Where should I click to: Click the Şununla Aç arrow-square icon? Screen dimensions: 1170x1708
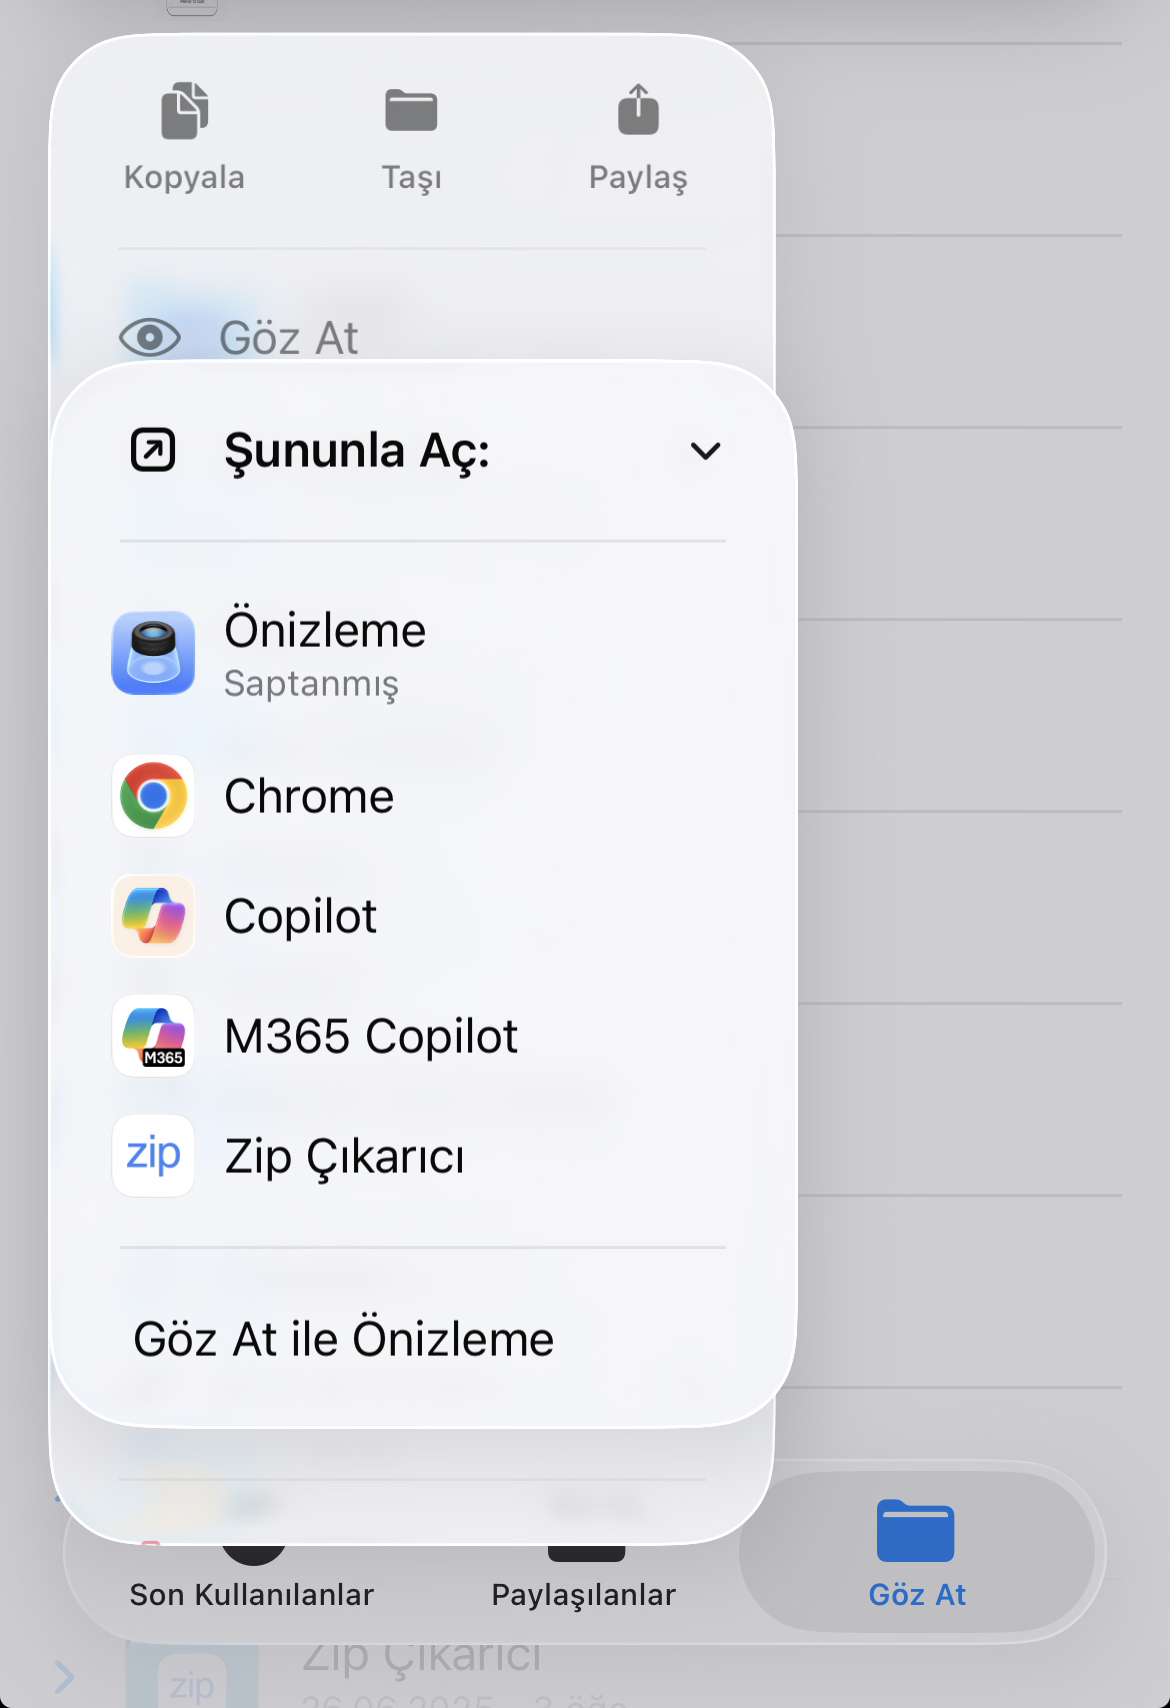point(153,450)
